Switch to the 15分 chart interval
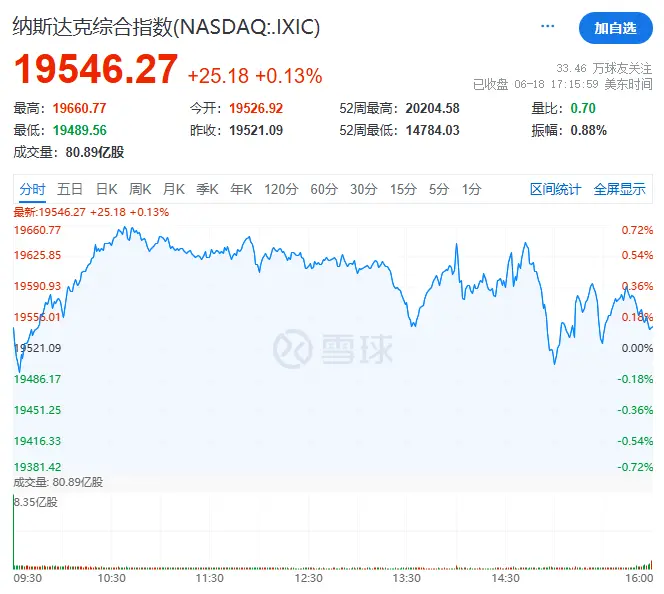The image size is (664, 594). [x=403, y=189]
